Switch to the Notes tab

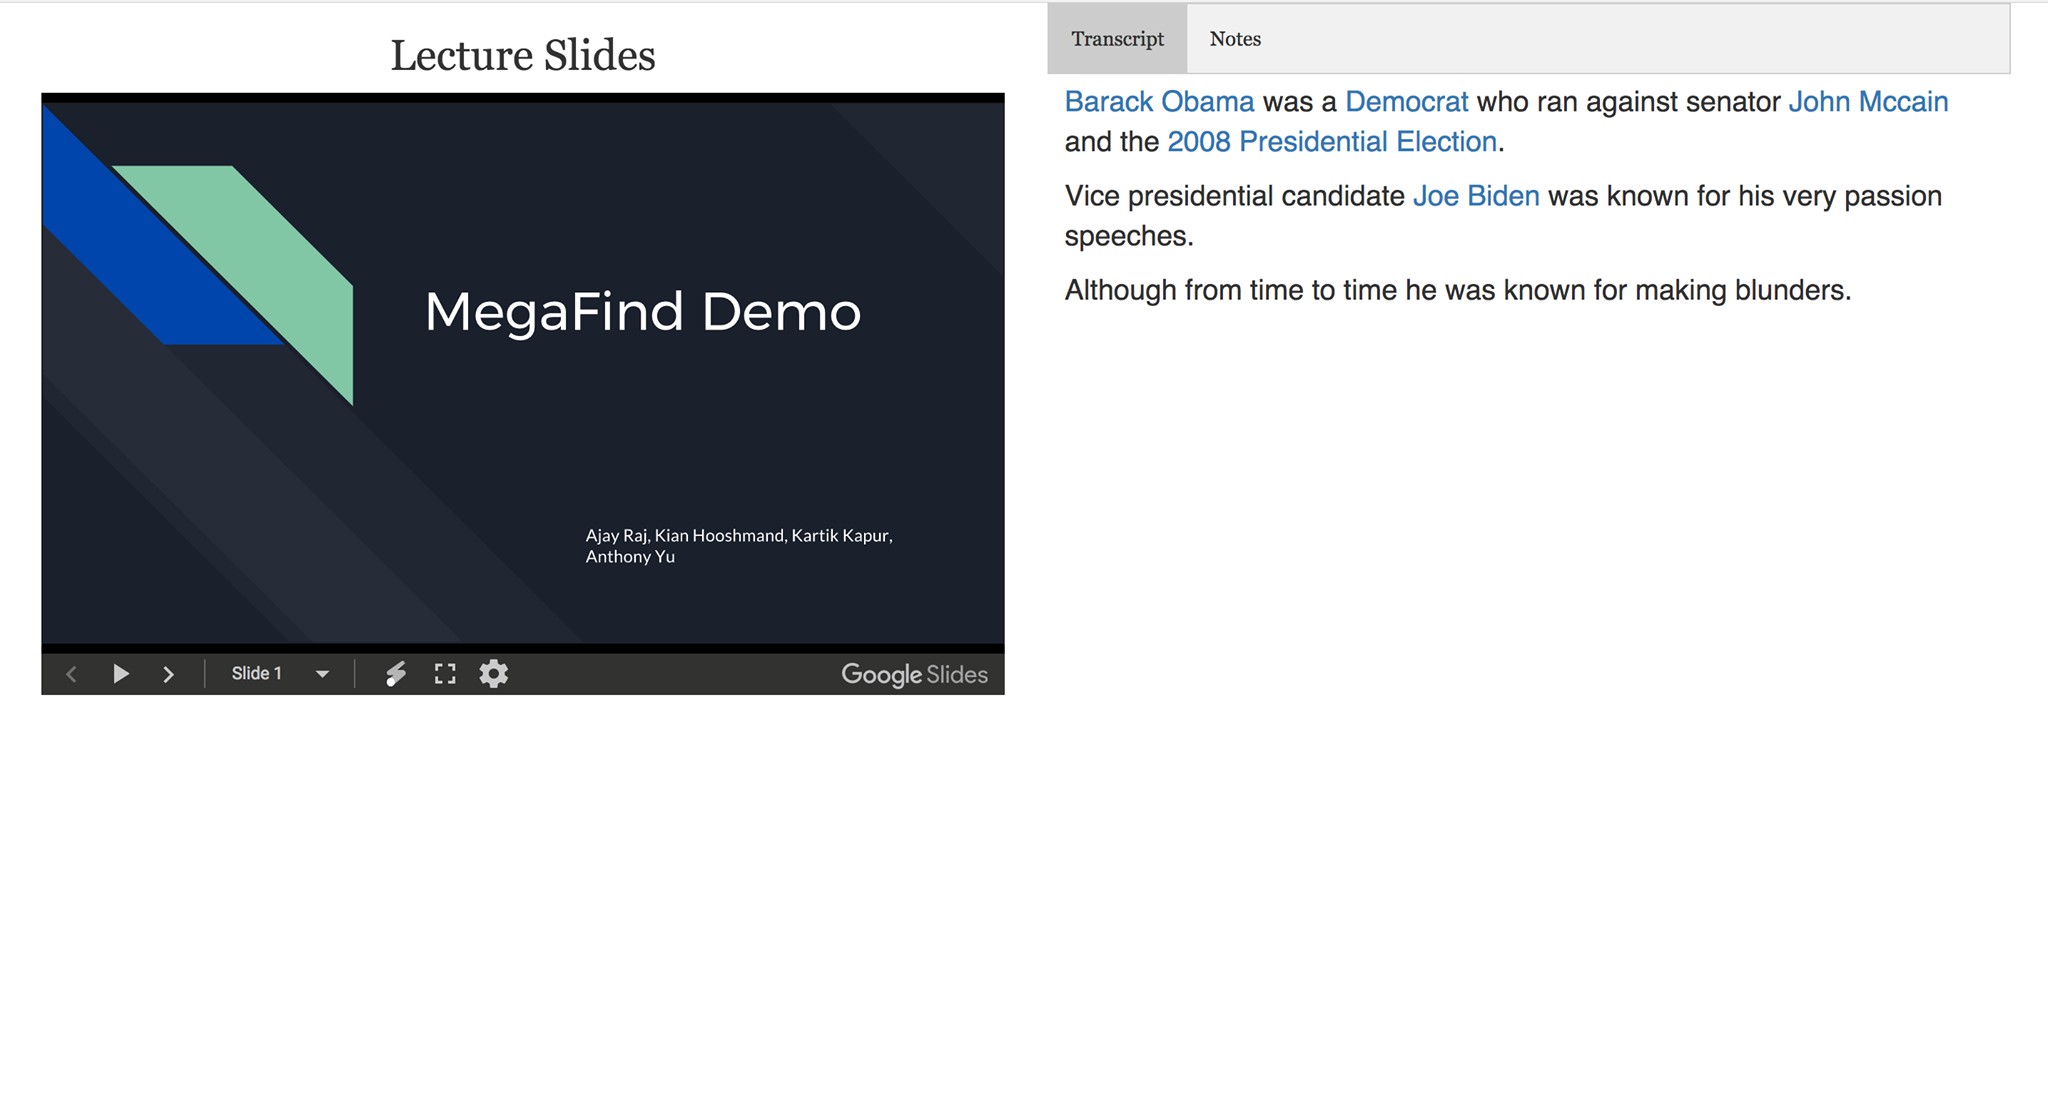click(1235, 39)
